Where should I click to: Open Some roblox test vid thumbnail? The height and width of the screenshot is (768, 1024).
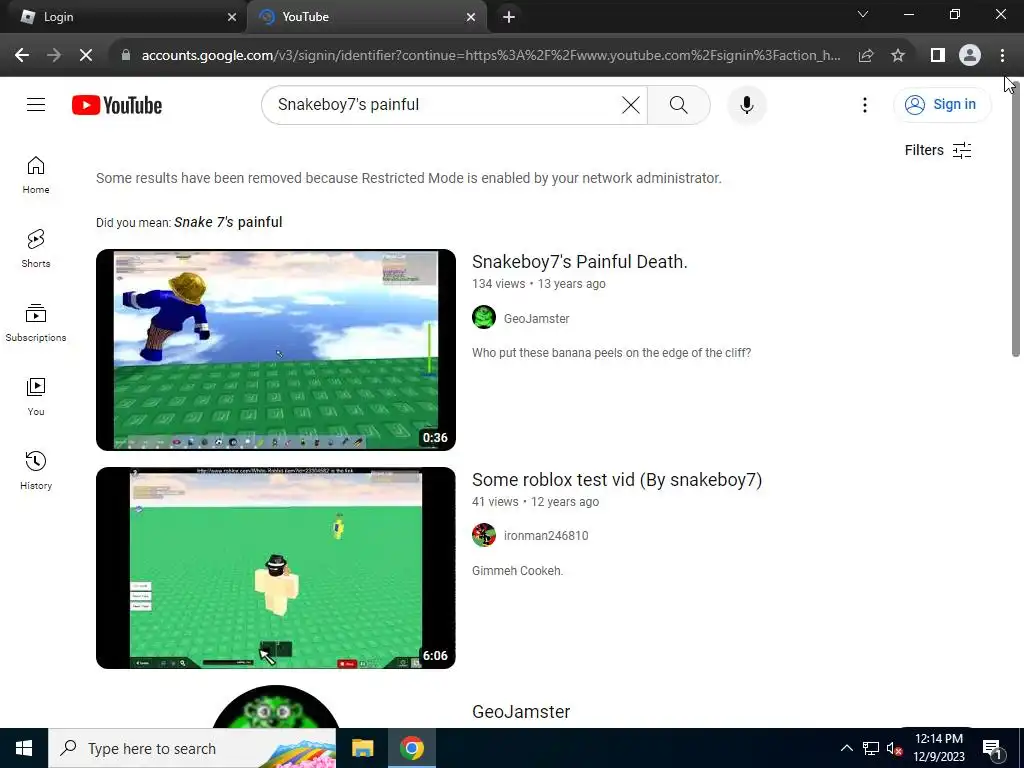coord(276,568)
